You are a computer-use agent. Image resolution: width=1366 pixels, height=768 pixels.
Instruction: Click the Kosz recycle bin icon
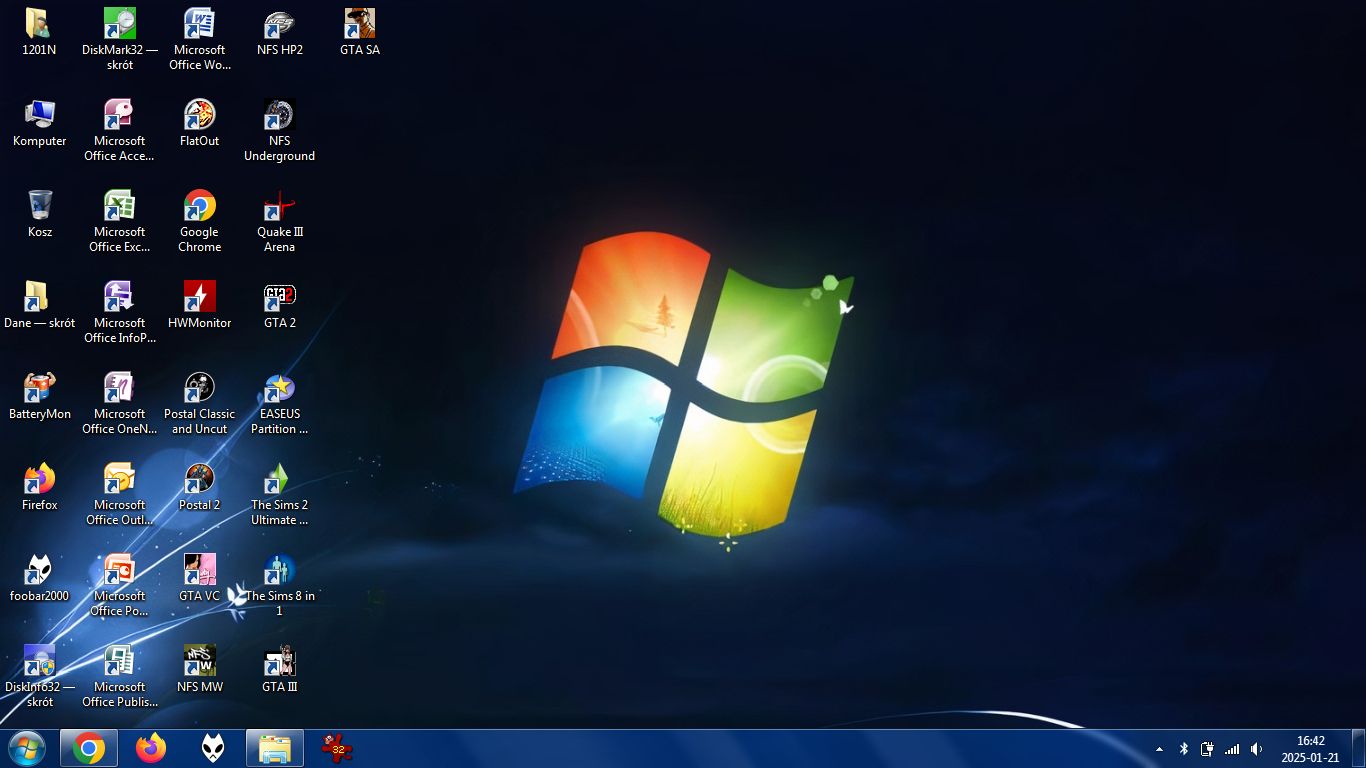click(40, 207)
